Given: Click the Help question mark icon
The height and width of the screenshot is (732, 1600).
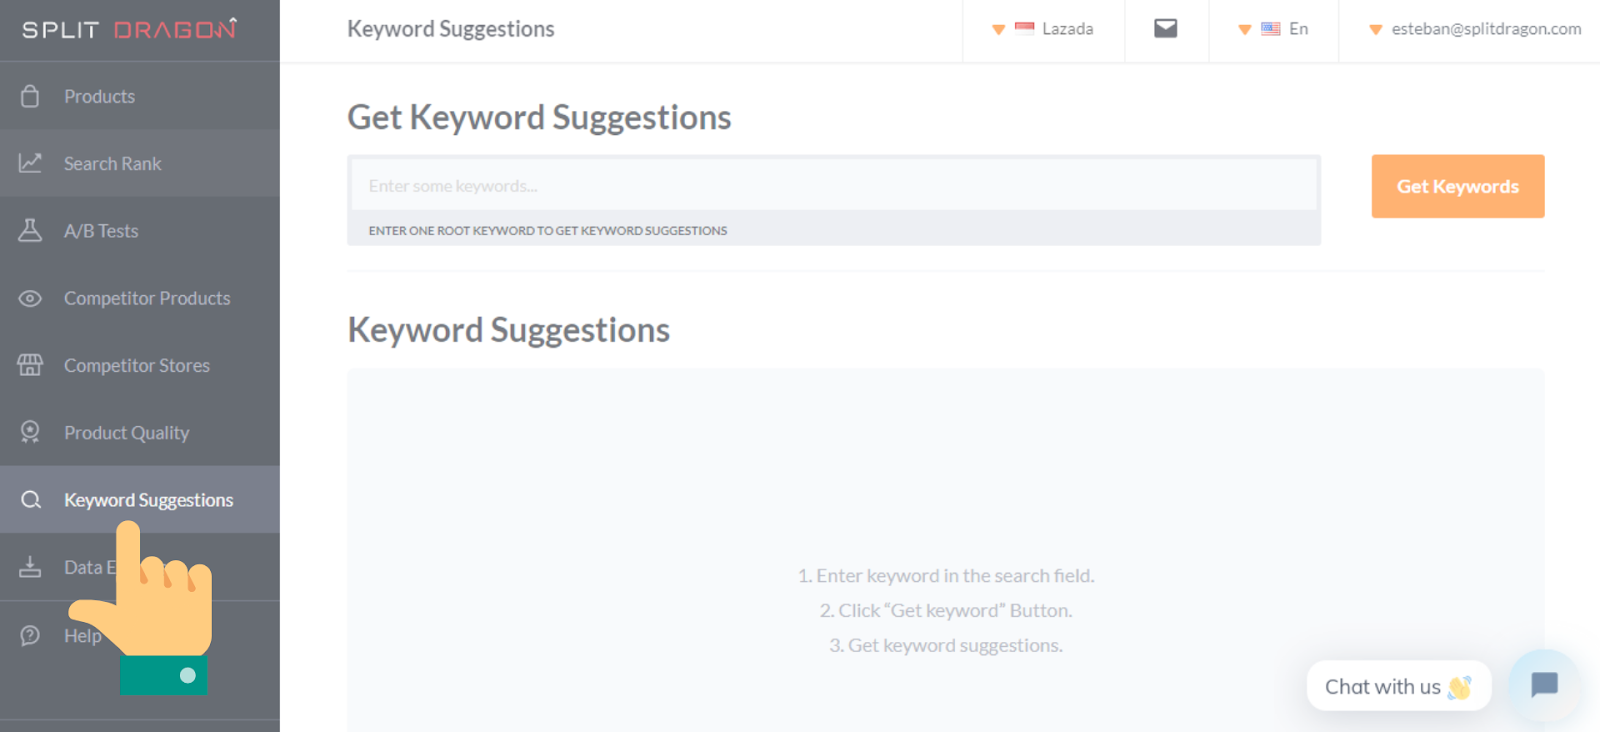Looking at the screenshot, I should 30,635.
